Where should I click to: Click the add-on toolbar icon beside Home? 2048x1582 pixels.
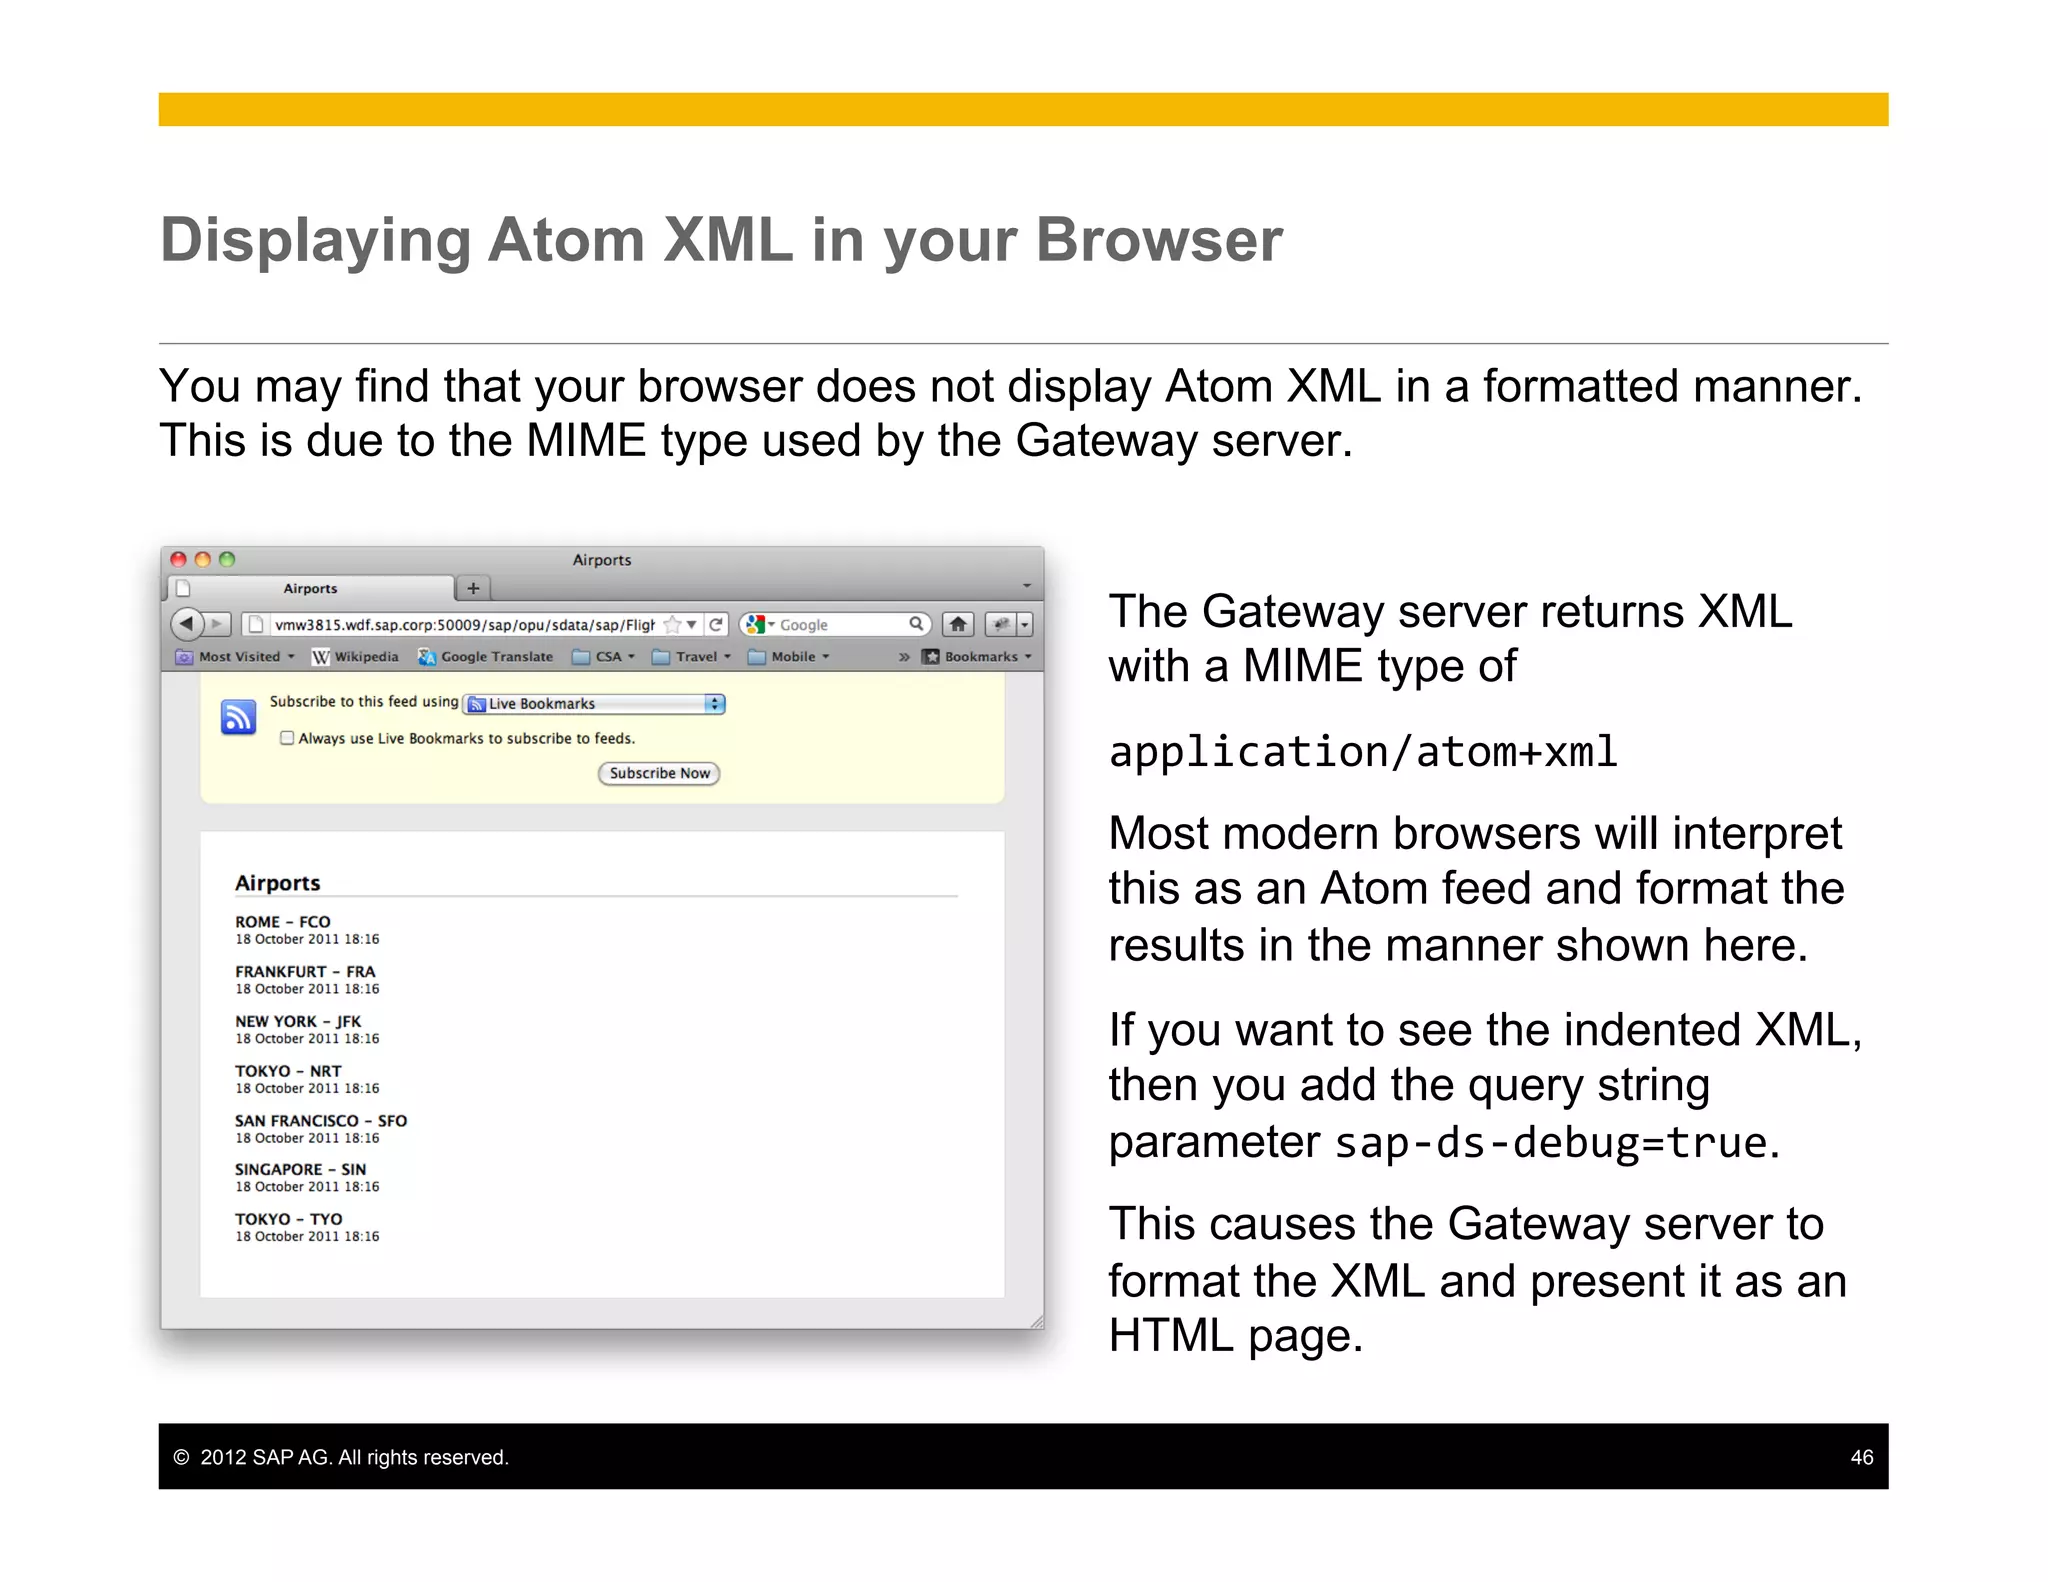click(x=1000, y=624)
